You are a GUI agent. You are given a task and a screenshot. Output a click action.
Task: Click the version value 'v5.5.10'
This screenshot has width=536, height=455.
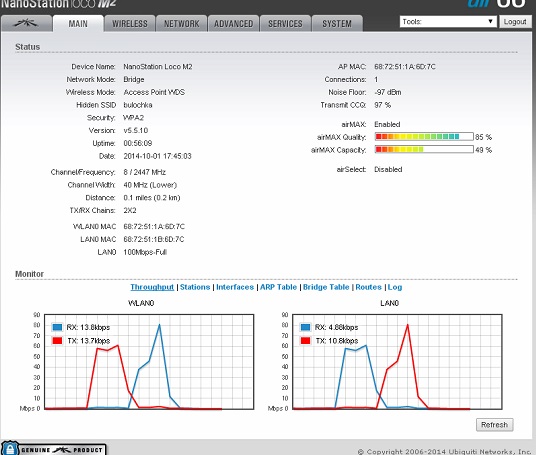coord(136,131)
